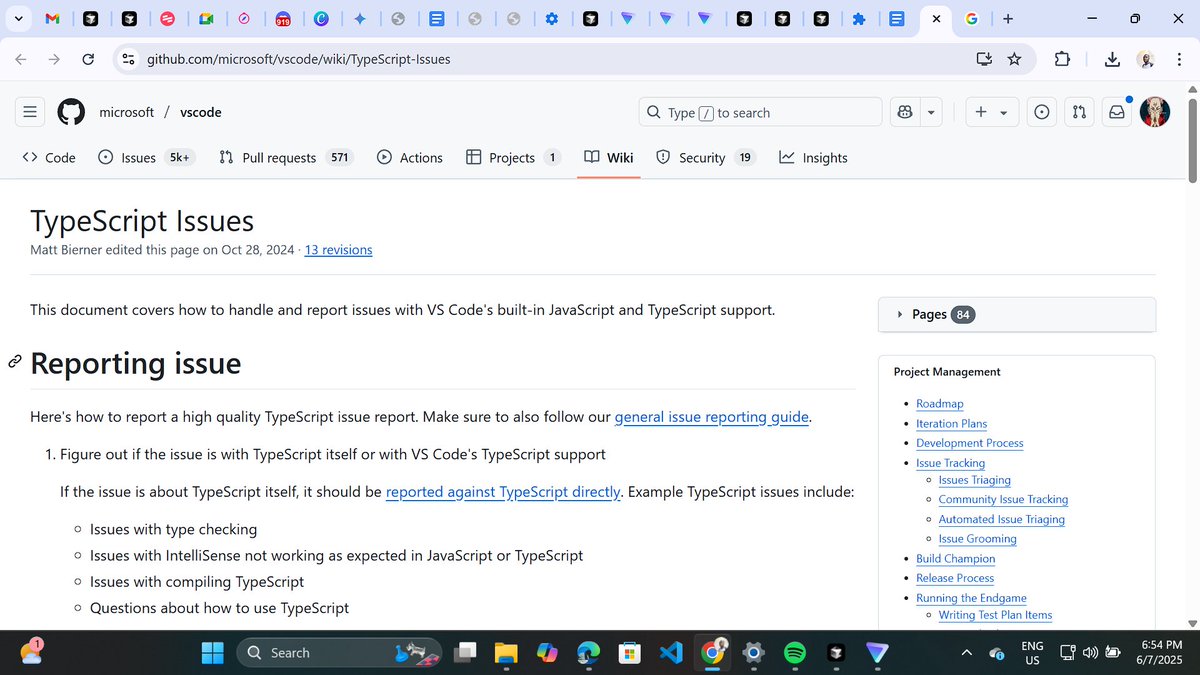This screenshot has width=1200, height=675.
Task: Bookmark this page with star icon
Action: point(1014,59)
